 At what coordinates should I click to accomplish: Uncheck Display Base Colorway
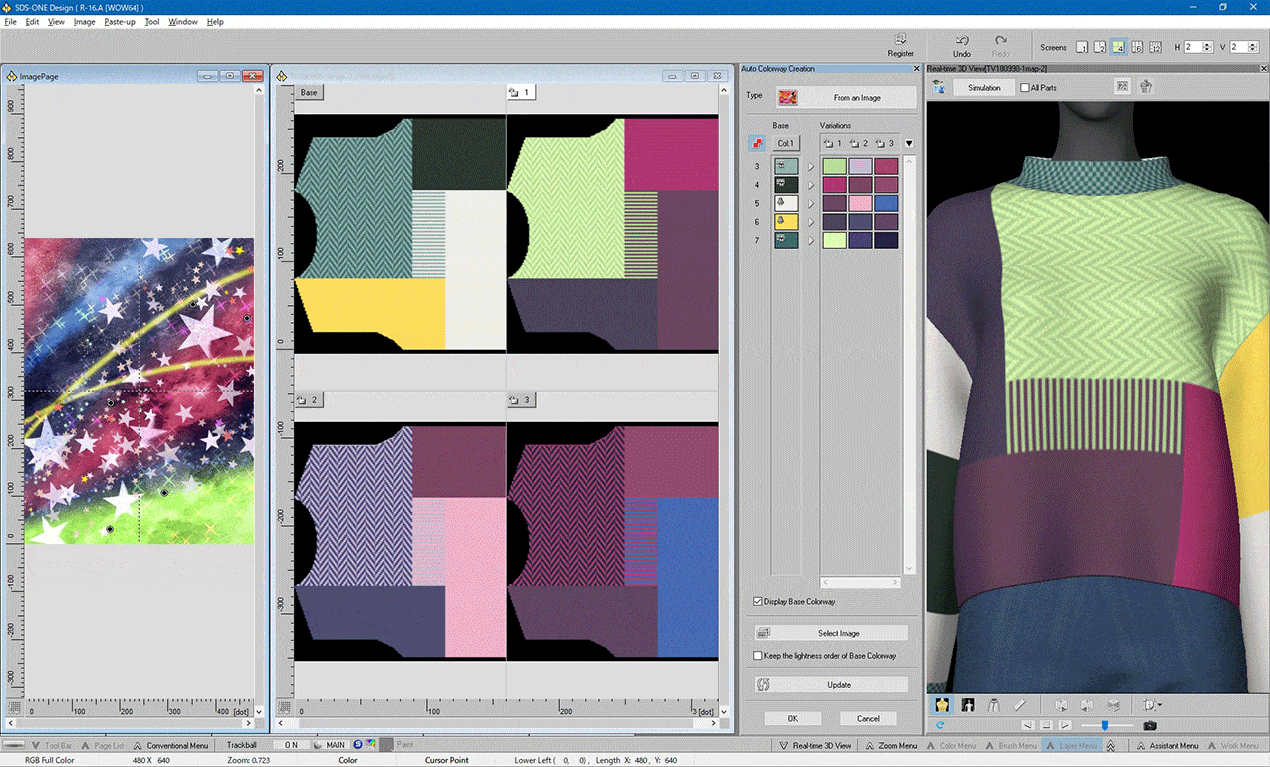[x=757, y=601]
